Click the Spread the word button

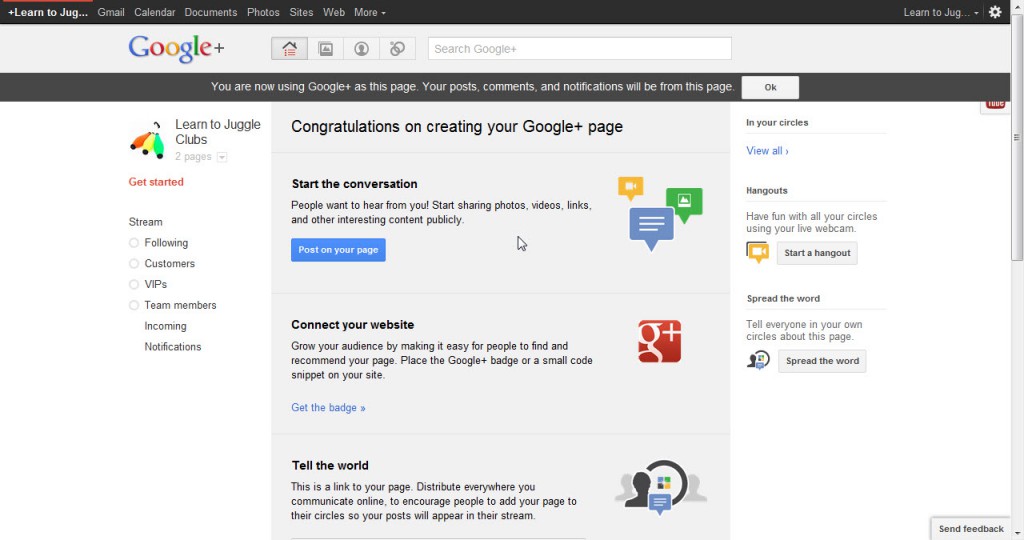click(822, 361)
